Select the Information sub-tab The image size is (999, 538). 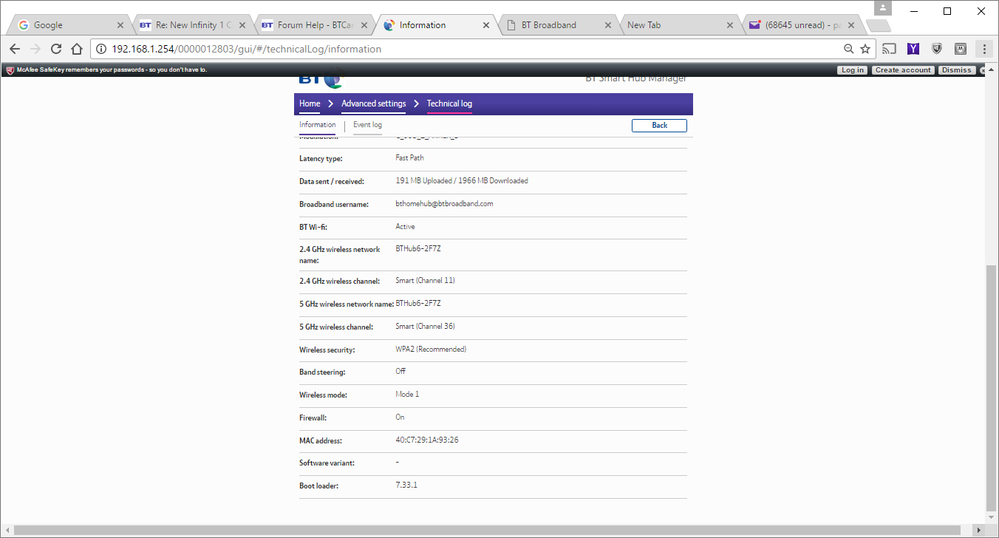[317, 125]
